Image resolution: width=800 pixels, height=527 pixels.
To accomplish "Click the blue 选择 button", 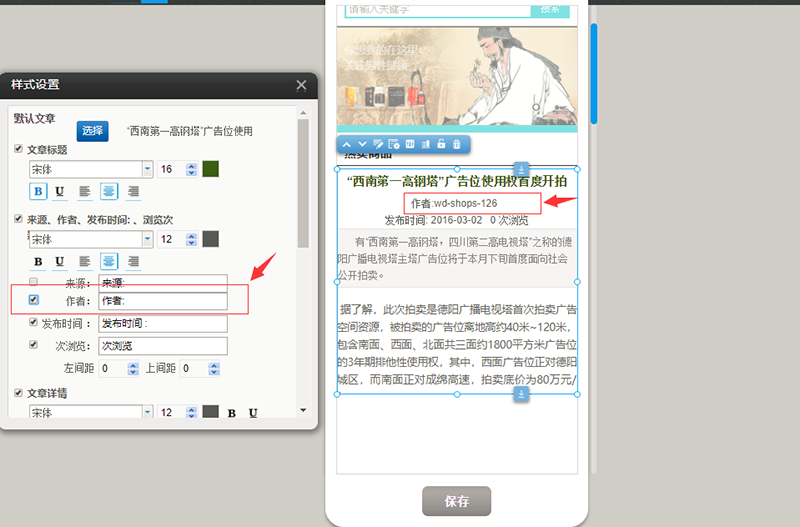I will click(92, 131).
